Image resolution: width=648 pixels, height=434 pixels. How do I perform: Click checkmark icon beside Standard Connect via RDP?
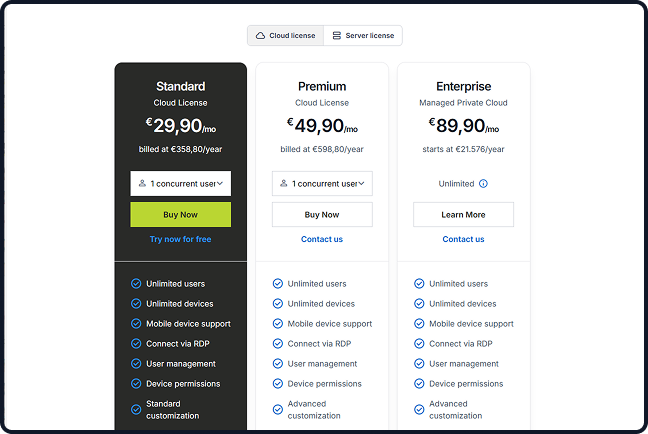coord(136,344)
